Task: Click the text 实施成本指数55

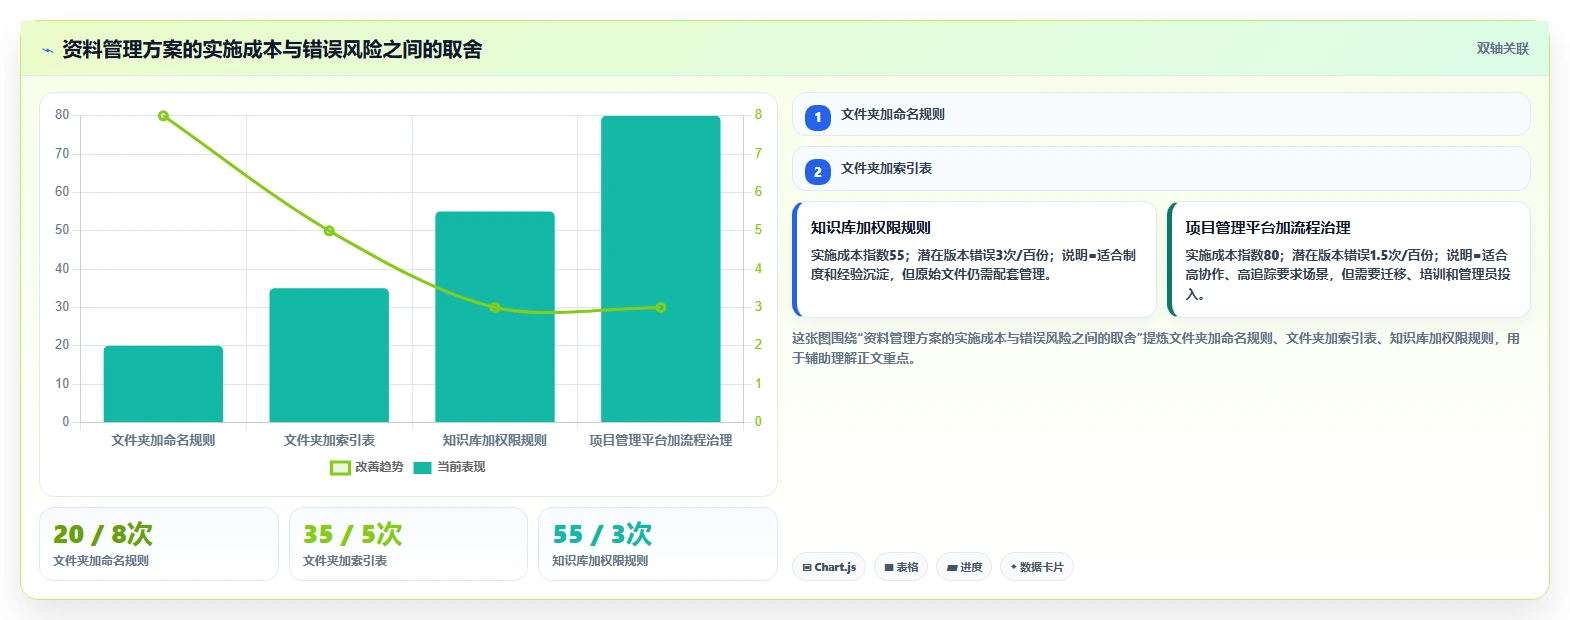Action: (x=858, y=255)
